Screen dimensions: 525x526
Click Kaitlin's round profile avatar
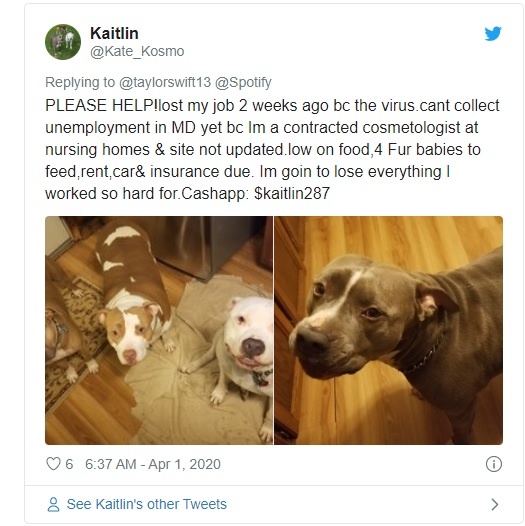pos(63,42)
